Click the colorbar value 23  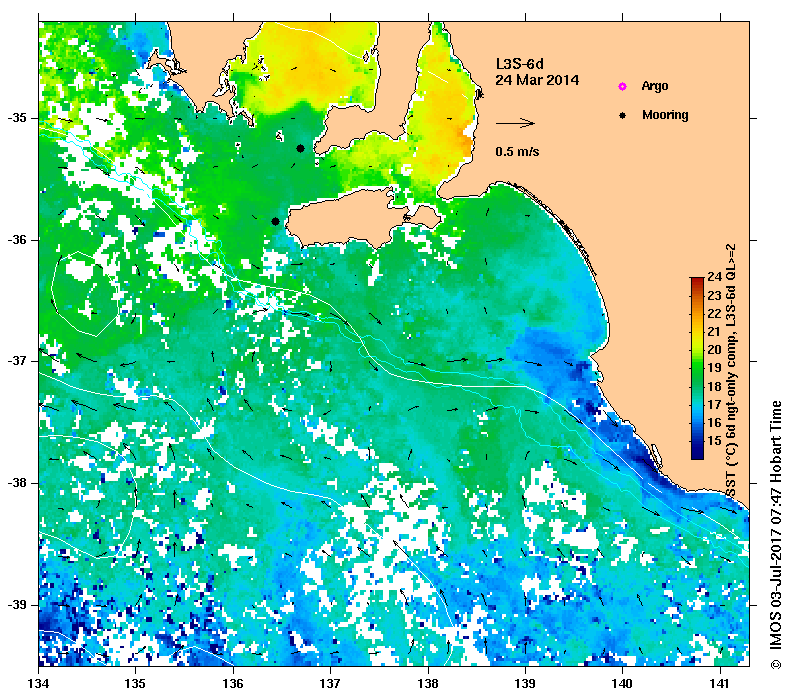click(714, 296)
